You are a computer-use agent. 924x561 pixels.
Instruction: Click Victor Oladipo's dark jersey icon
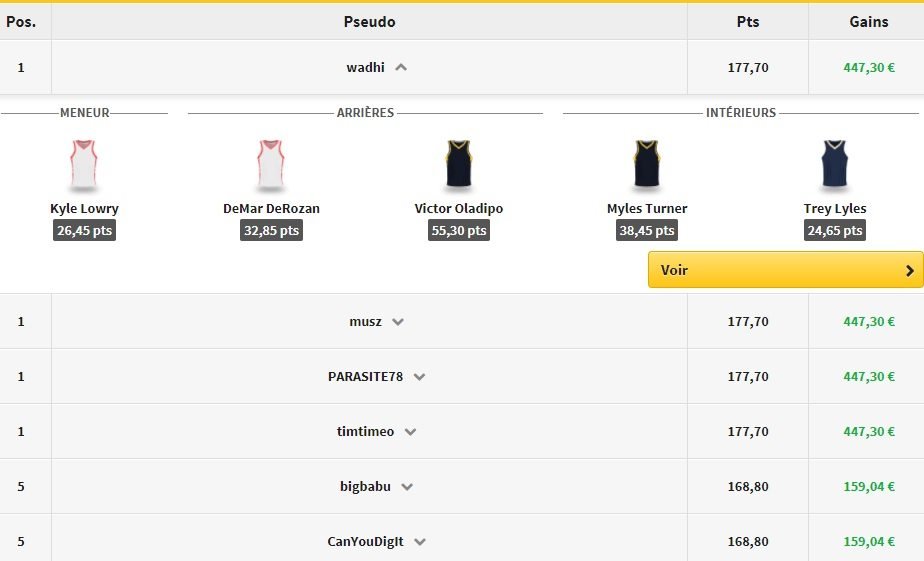click(x=459, y=165)
